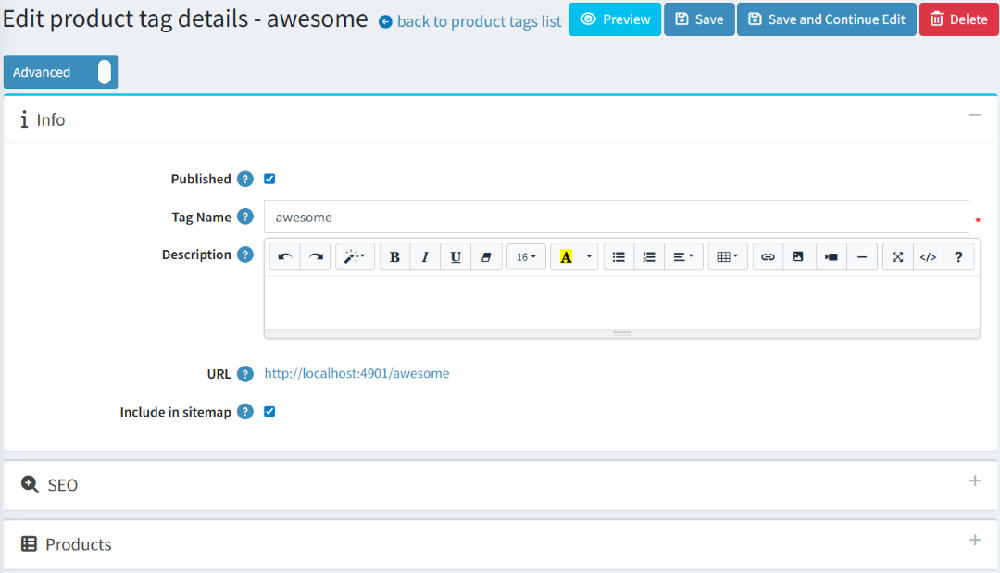Collapse the Info panel
Viewport: 1000px width, 573px height.
pyautogui.click(x=975, y=115)
